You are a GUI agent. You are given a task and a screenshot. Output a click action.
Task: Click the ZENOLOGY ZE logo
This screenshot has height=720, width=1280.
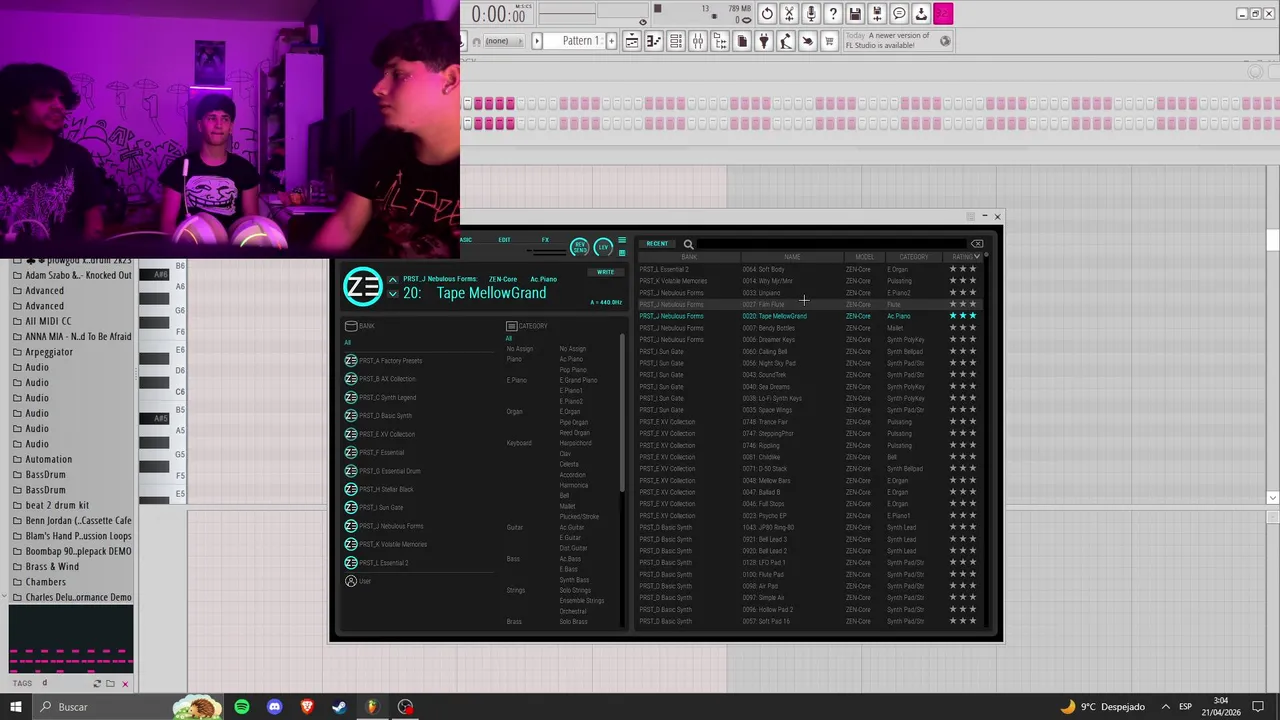(x=362, y=287)
